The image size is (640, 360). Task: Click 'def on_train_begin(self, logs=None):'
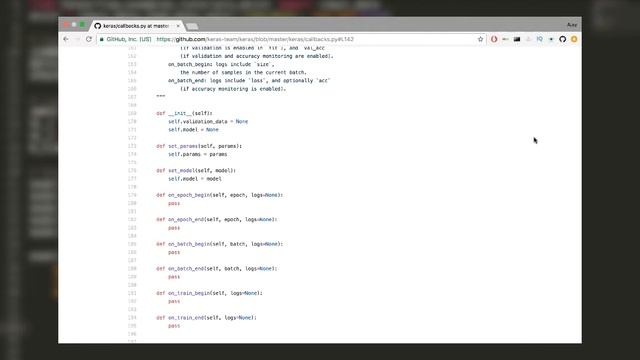(x=209, y=293)
